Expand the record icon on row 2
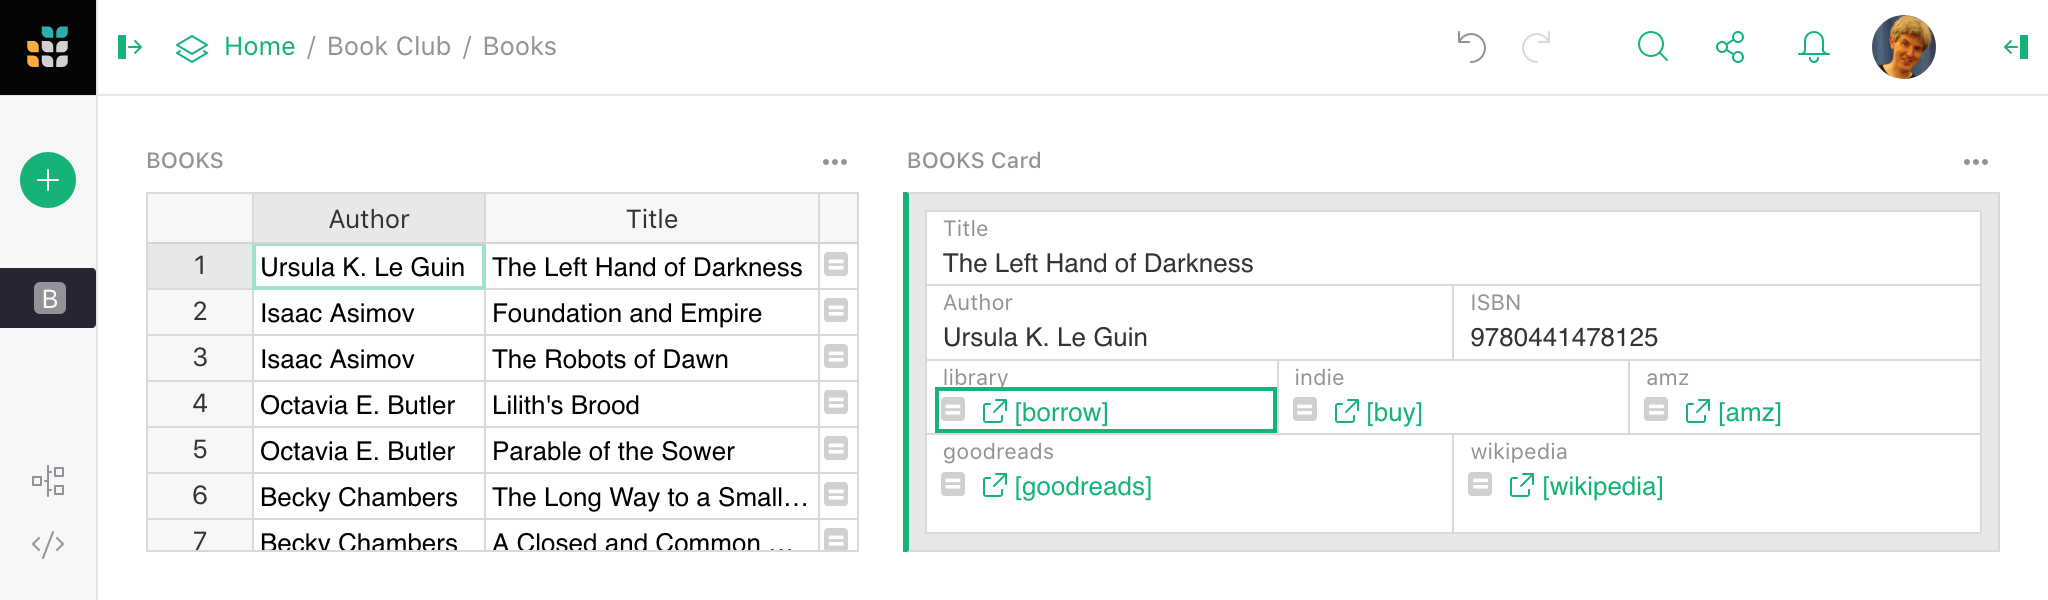2048x600 pixels. coord(836,311)
